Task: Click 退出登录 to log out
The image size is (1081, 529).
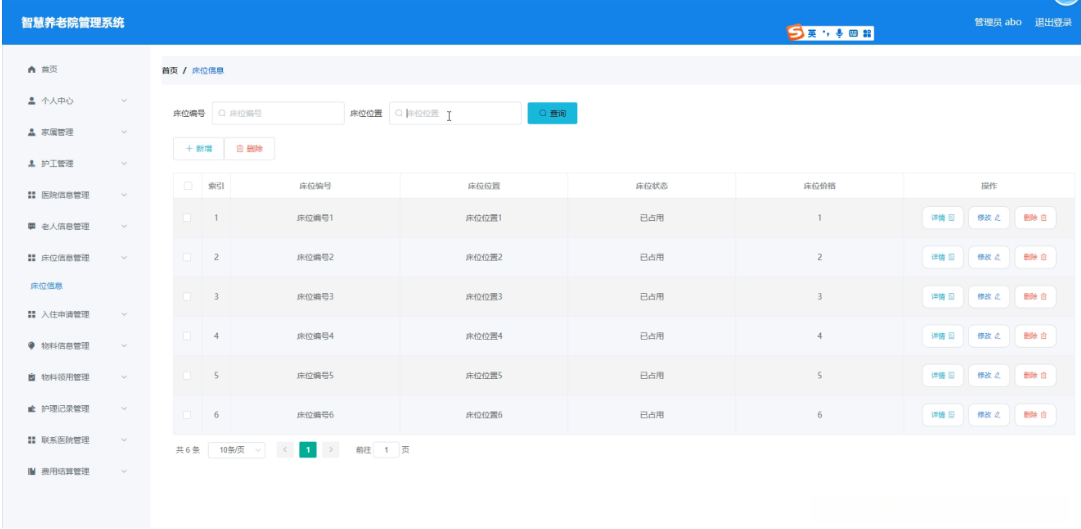Action: pyautogui.click(x=1053, y=22)
